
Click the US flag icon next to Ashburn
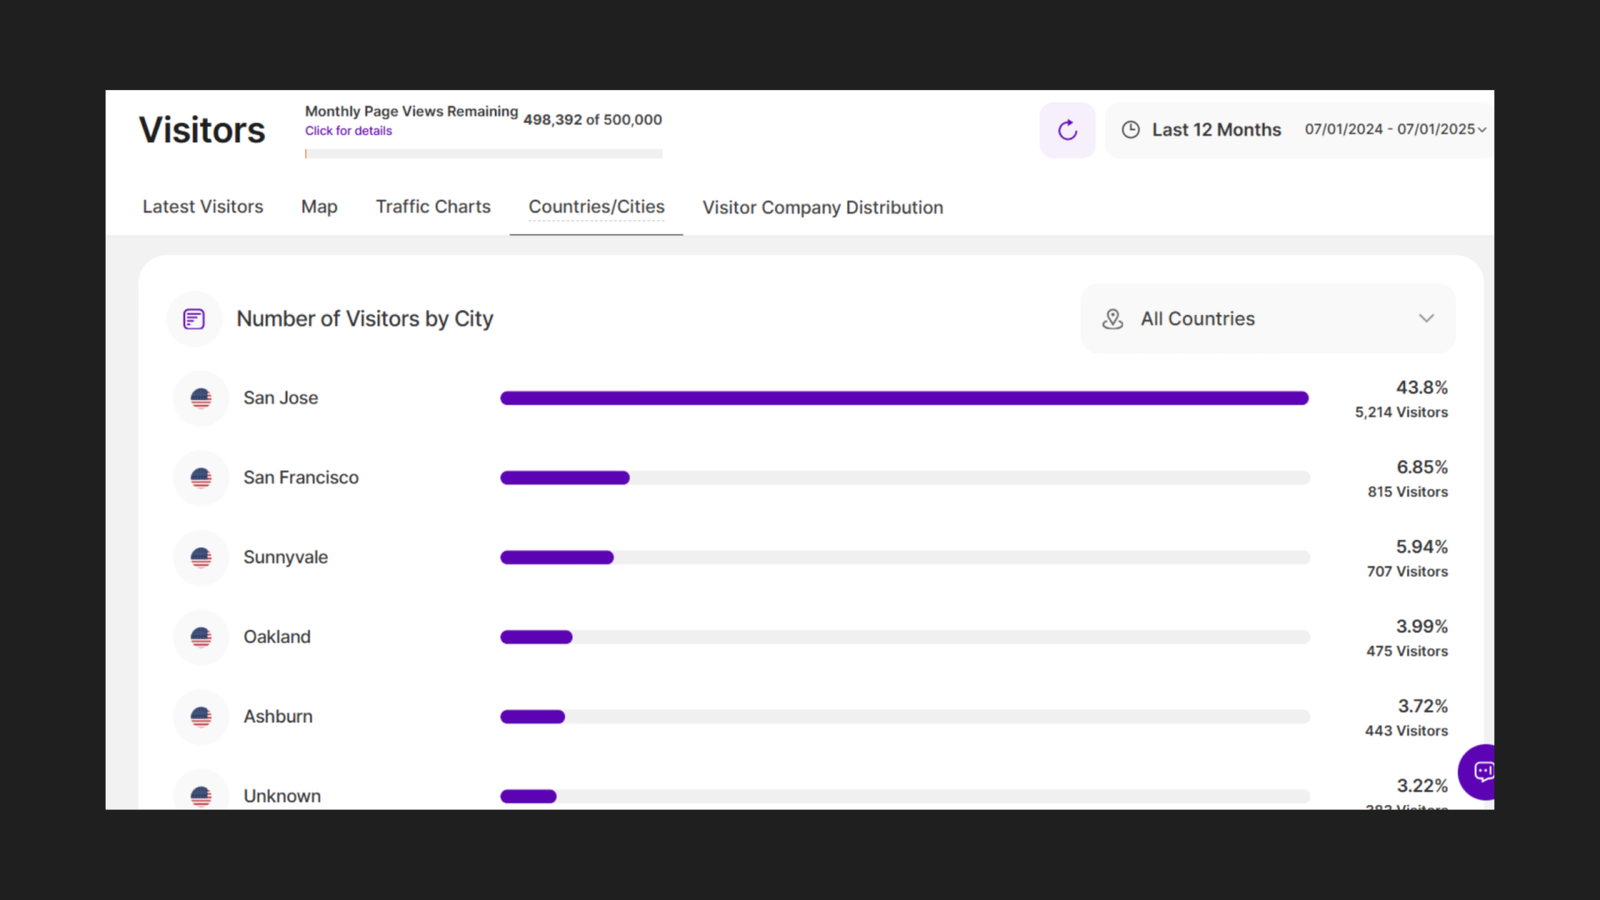coord(201,716)
